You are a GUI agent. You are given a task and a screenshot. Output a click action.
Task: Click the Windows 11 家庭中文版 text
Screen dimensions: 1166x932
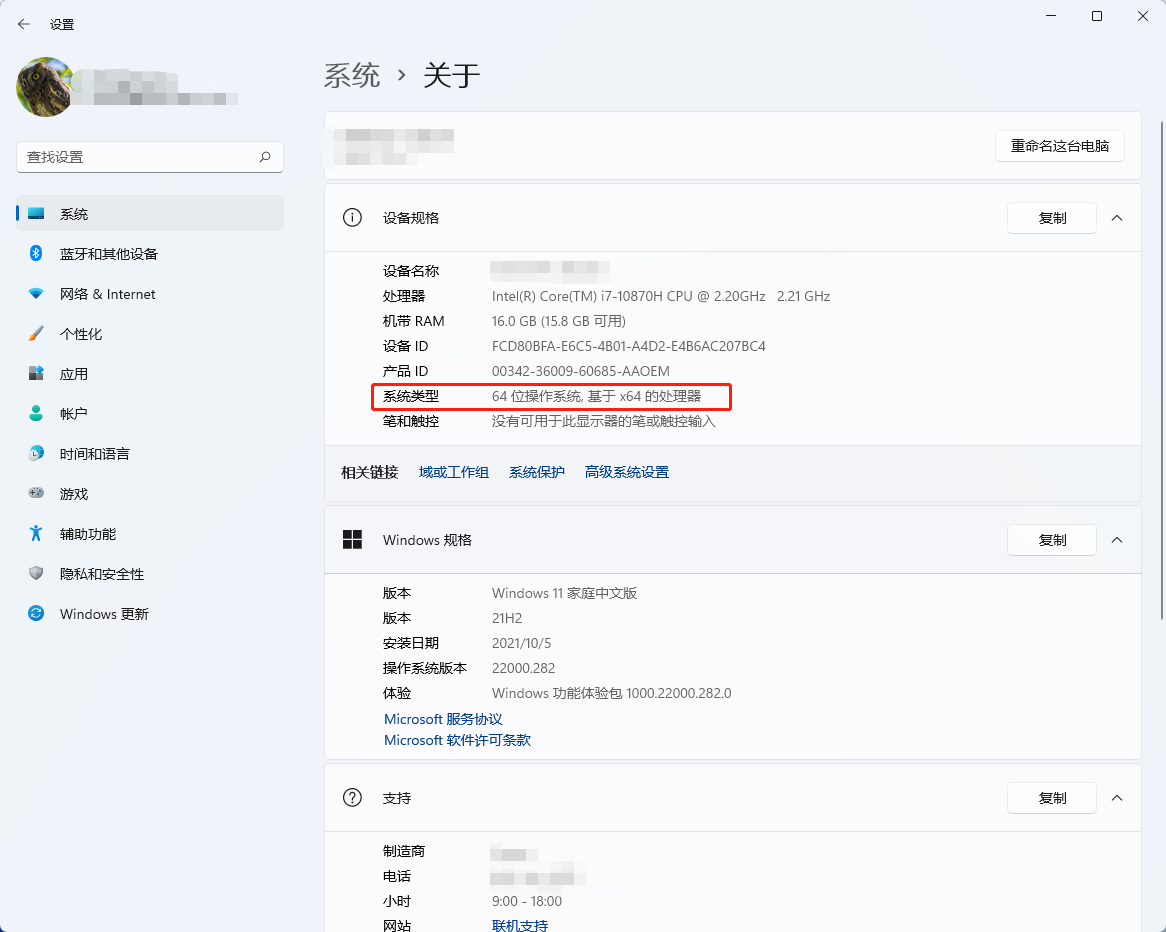(x=564, y=593)
